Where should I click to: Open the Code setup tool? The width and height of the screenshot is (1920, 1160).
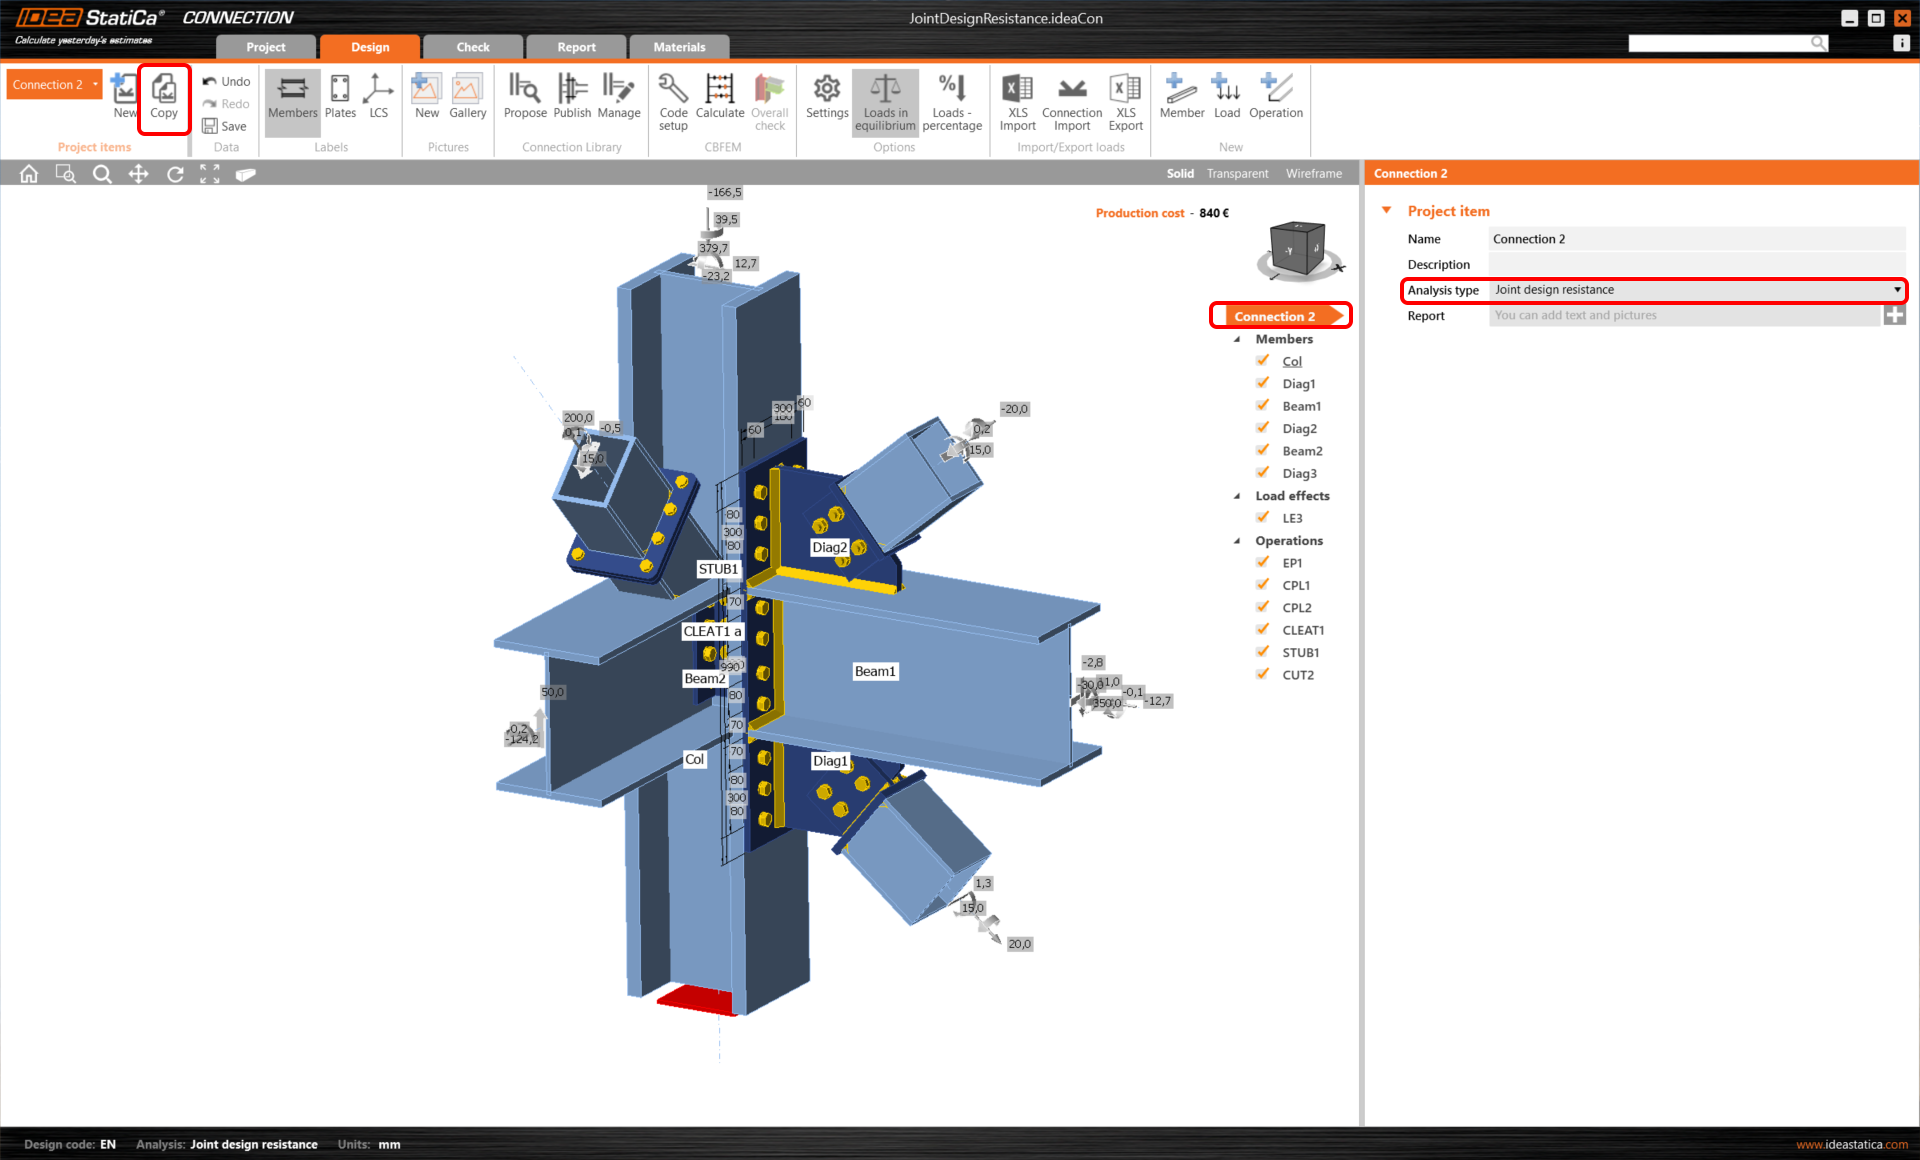pos(673,100)
